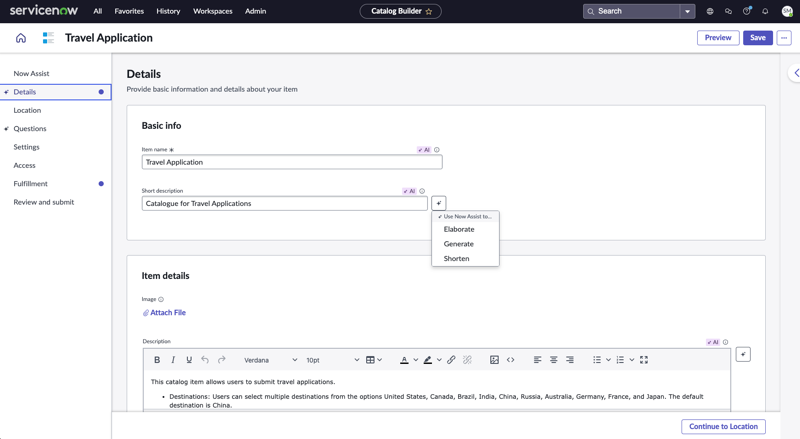The image size is (800, 439).
Task: Align text right in the editor
Action: pyautogui.click(x=570, y=360)
